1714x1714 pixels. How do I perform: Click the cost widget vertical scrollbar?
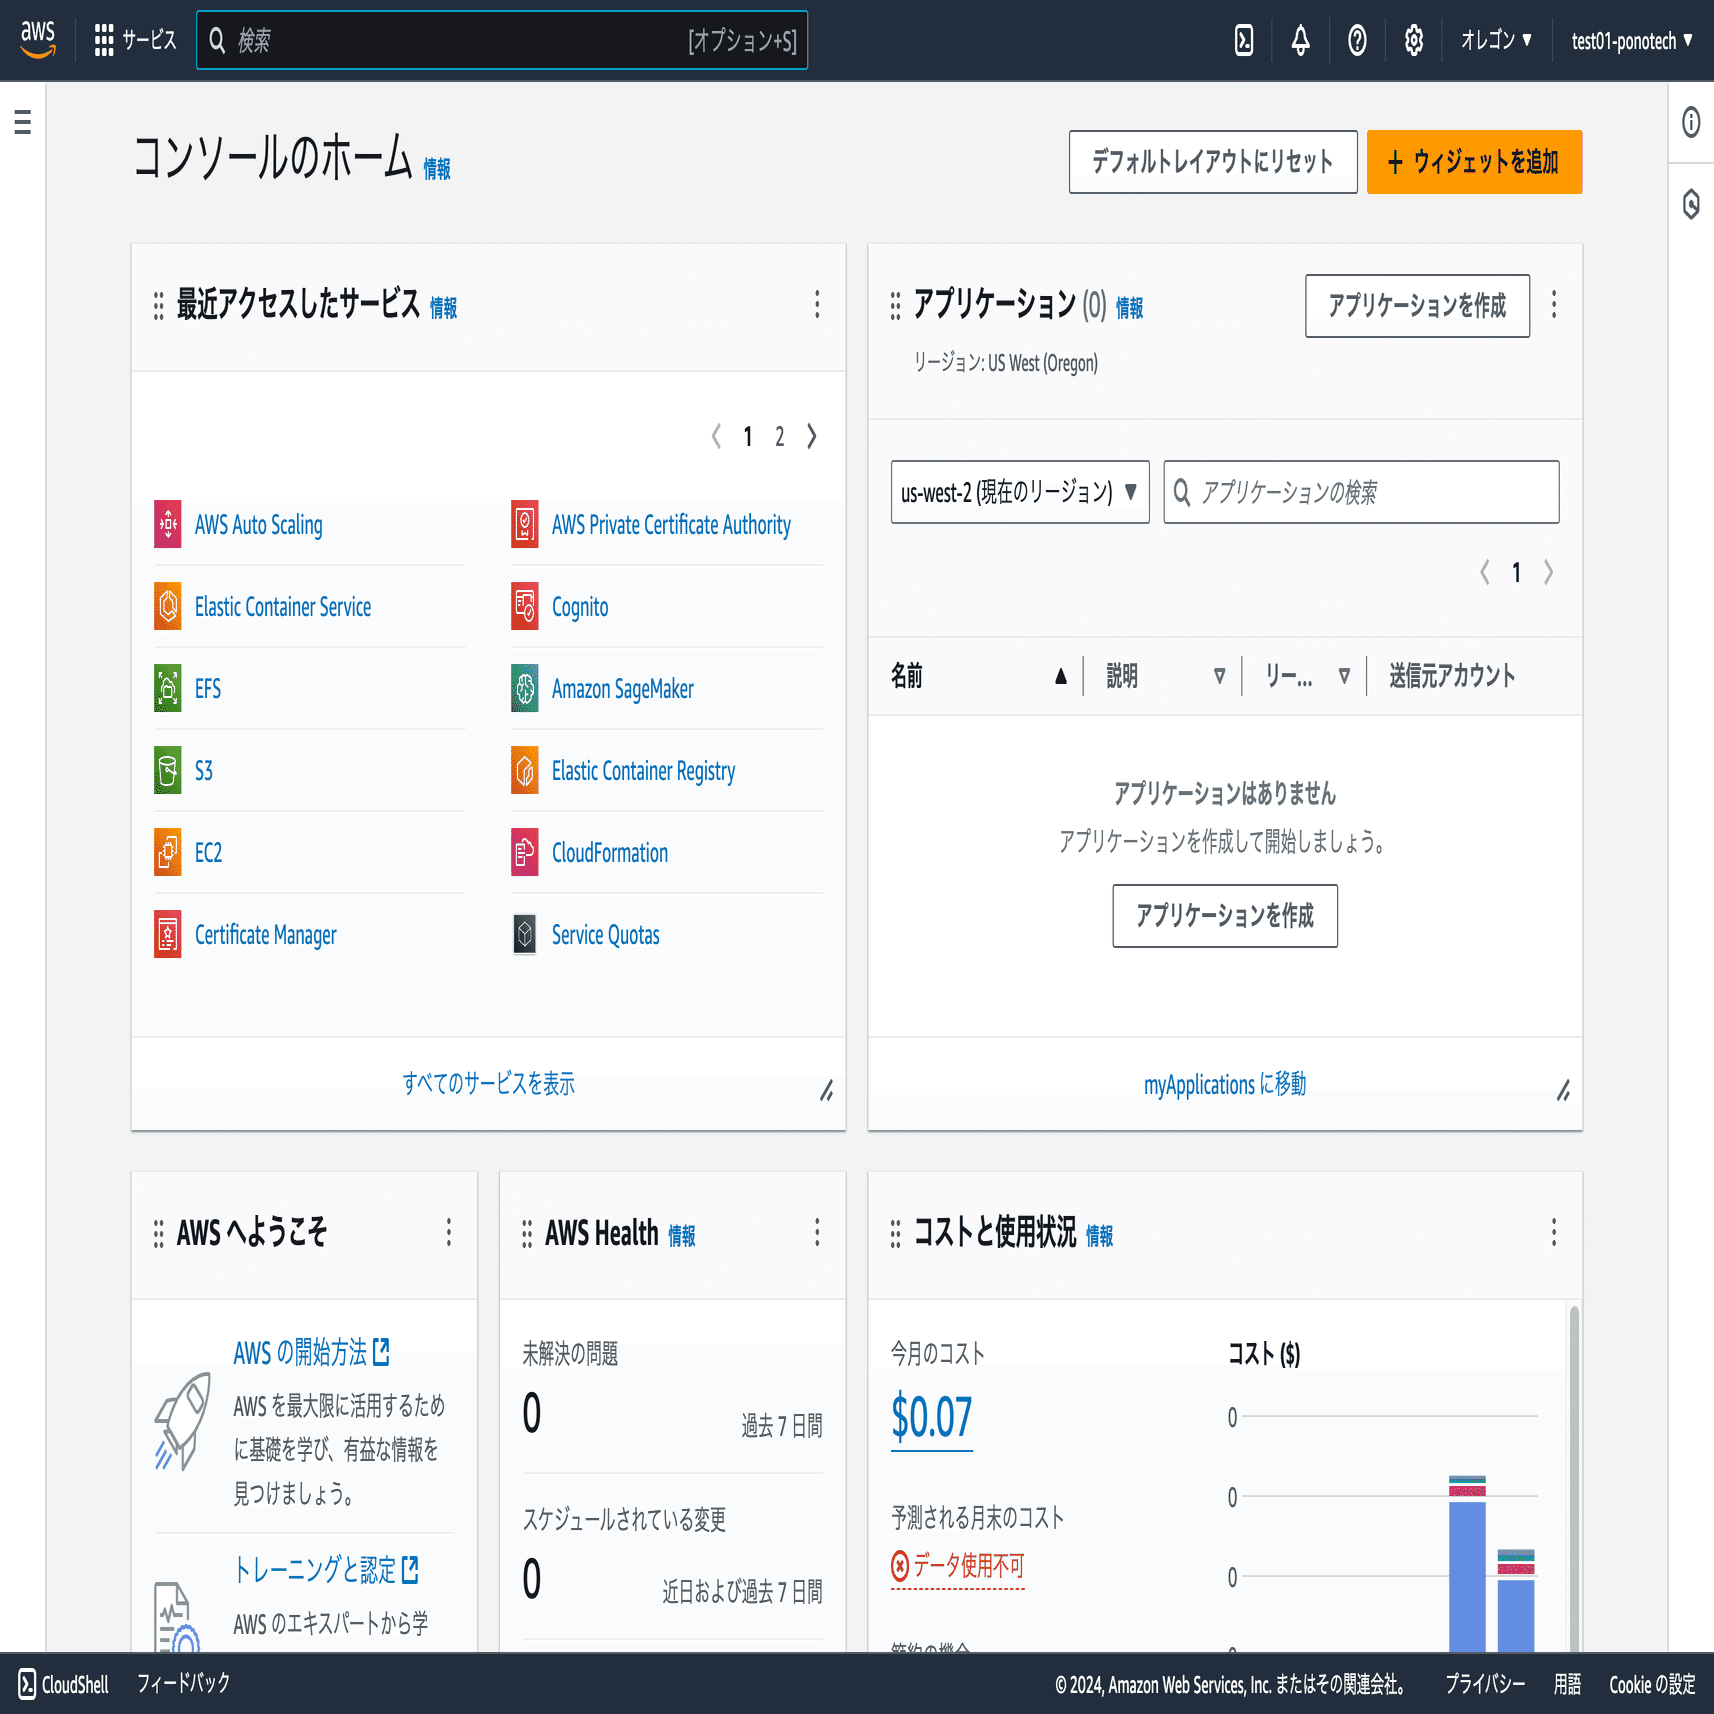point(1574,1478)
